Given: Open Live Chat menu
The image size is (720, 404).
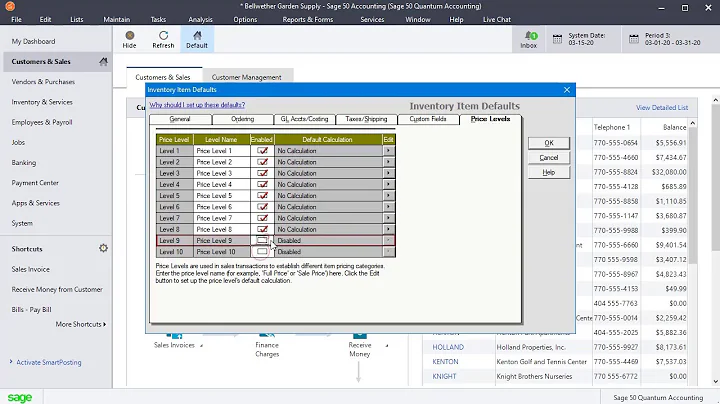Looking at the screenshot, I should click(x=497, y=19).
